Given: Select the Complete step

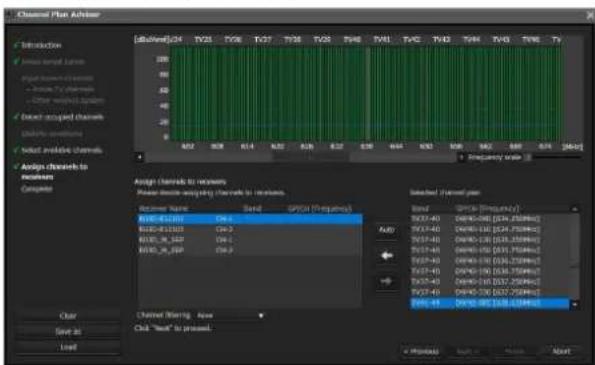Looking at the screenshot, I should (x=37, y=189).
